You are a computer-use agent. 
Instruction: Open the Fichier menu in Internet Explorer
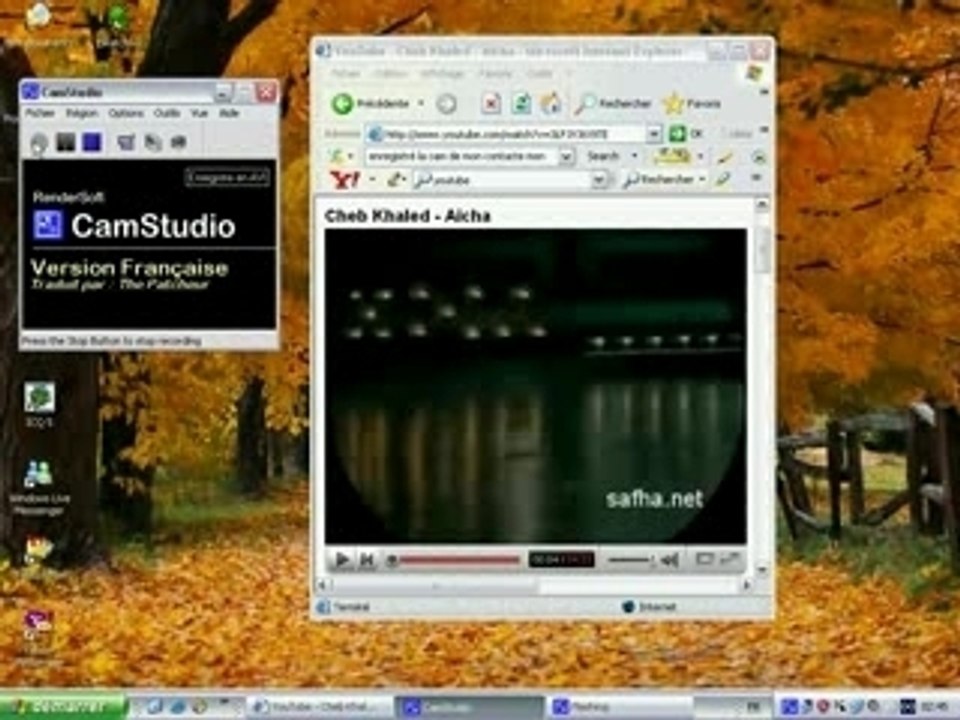347,74
